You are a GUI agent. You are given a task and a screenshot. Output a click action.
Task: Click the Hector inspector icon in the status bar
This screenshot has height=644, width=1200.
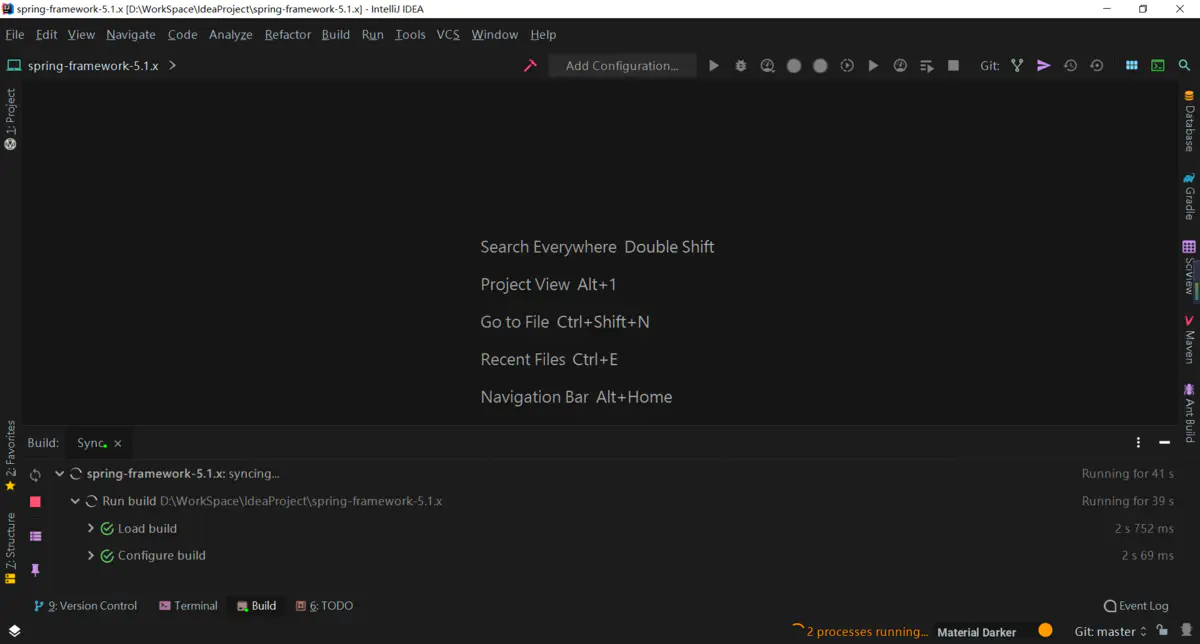pos(1186,631)
